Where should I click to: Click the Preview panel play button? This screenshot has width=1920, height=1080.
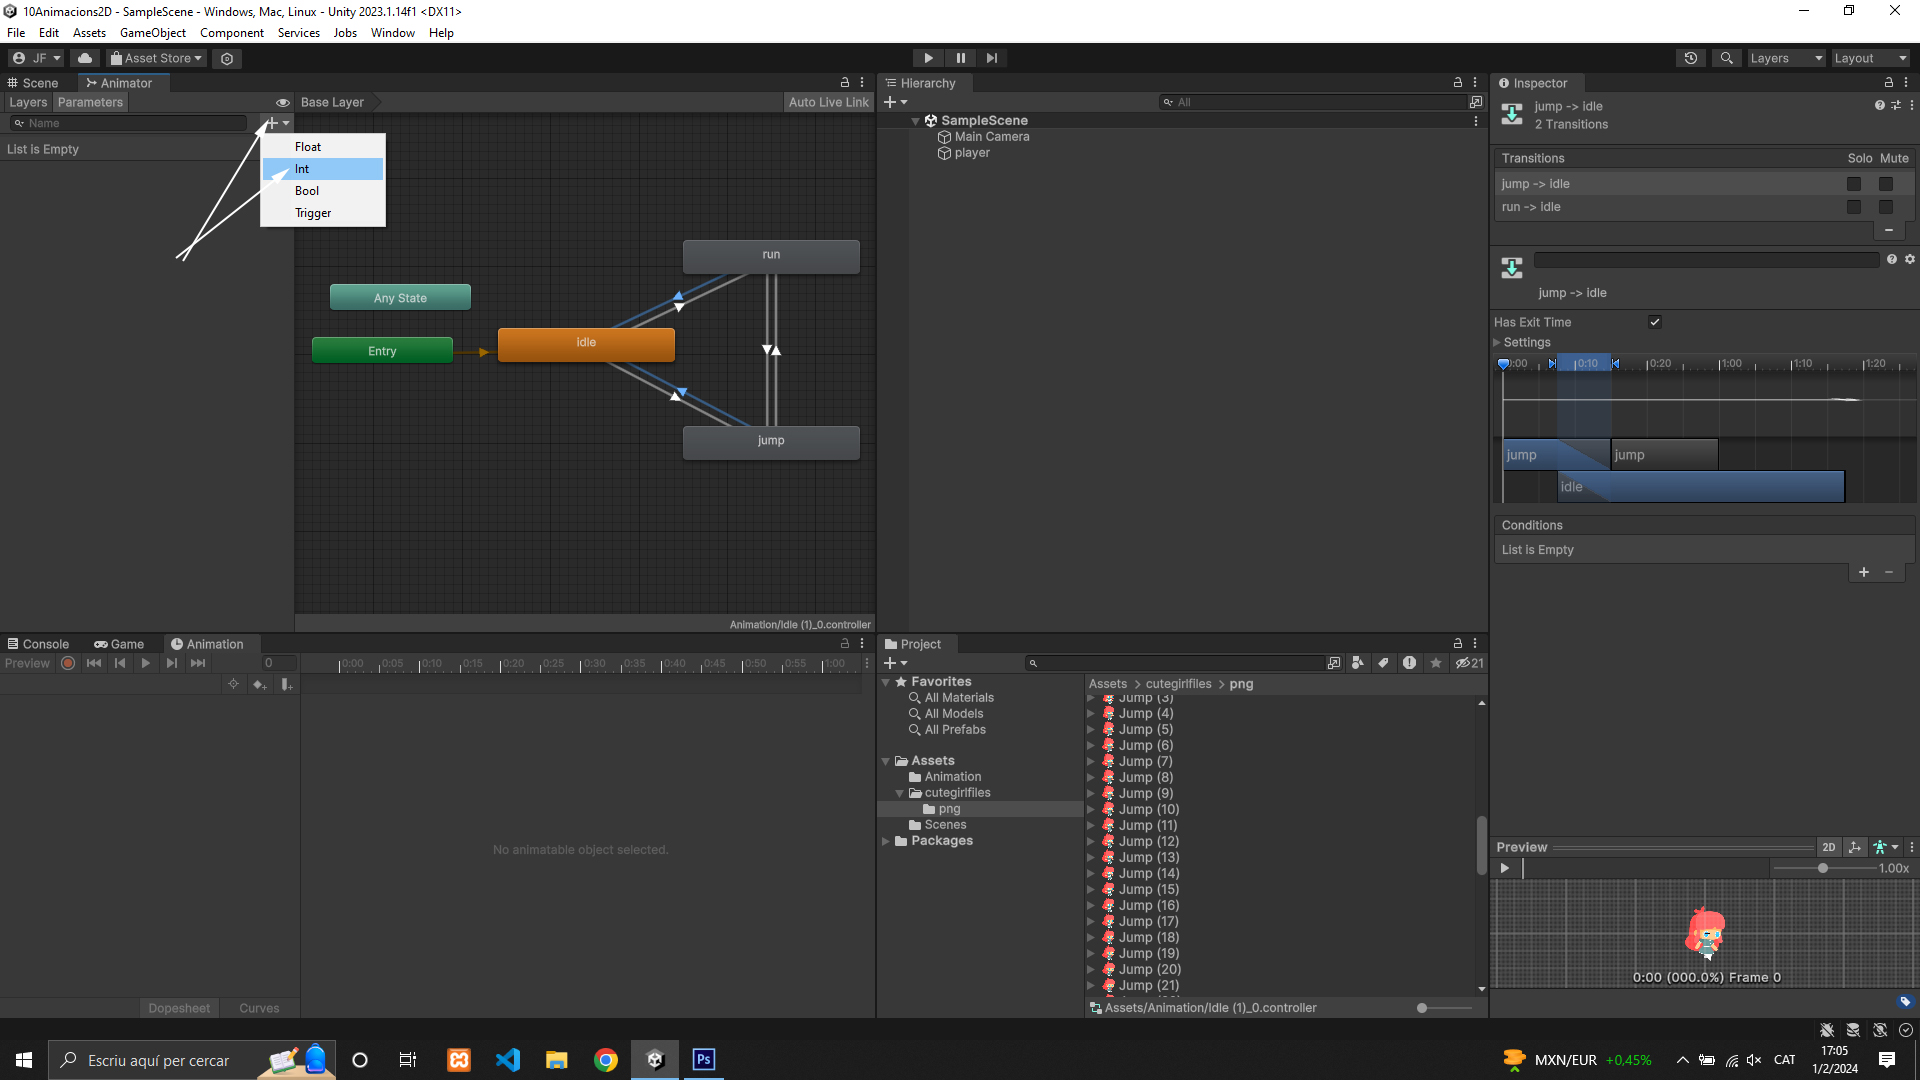(1504, 868)
